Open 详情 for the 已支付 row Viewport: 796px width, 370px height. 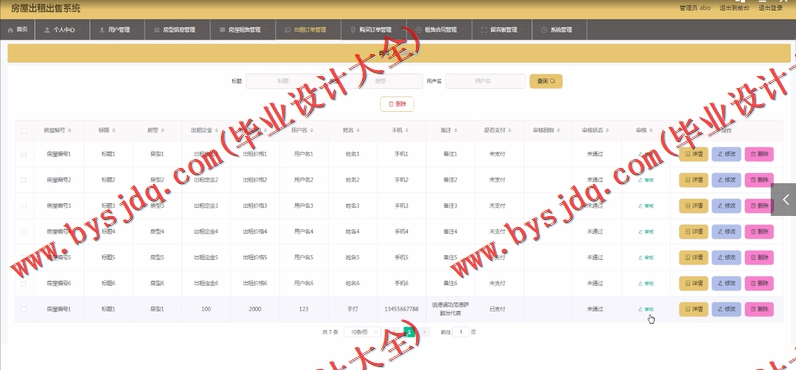(693, 309)
